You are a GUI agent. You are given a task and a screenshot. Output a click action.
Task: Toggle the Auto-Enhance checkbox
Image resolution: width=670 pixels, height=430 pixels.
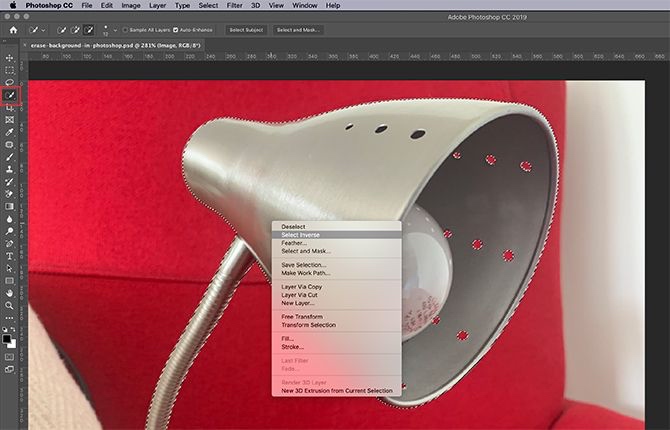tap(177, 31)
